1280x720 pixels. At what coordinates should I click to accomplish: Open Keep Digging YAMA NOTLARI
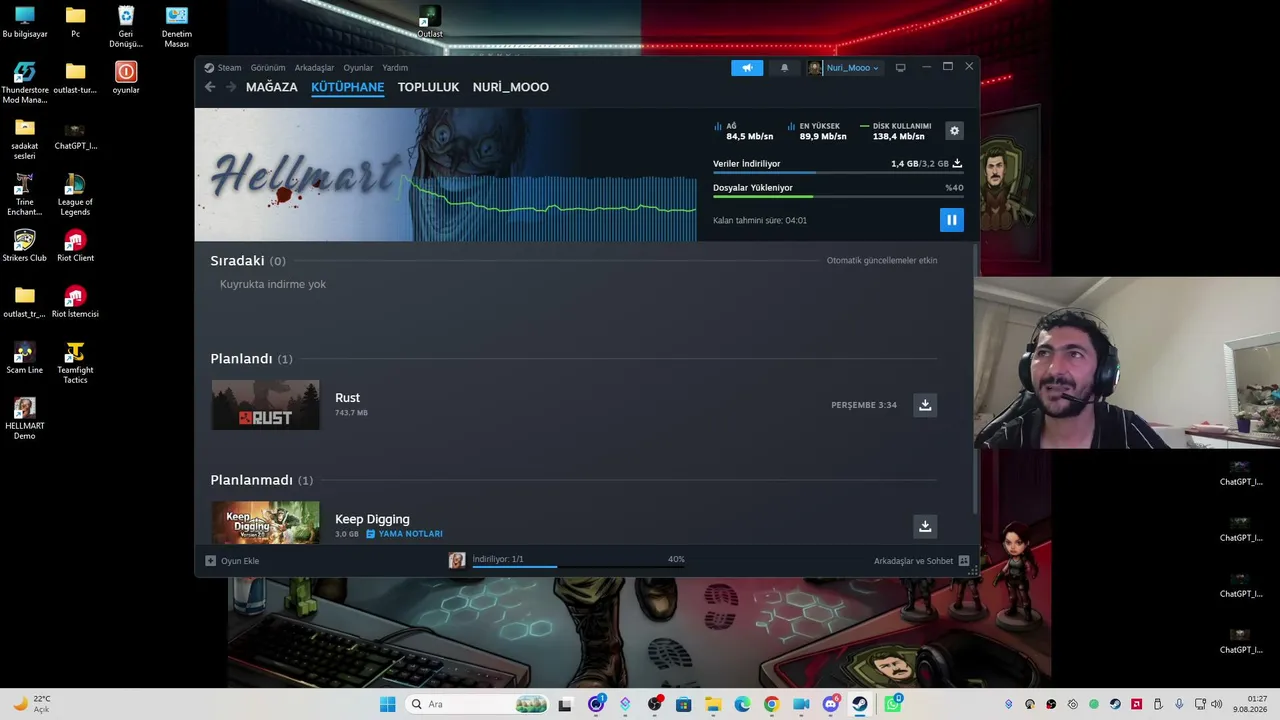(x=404, y=534)
